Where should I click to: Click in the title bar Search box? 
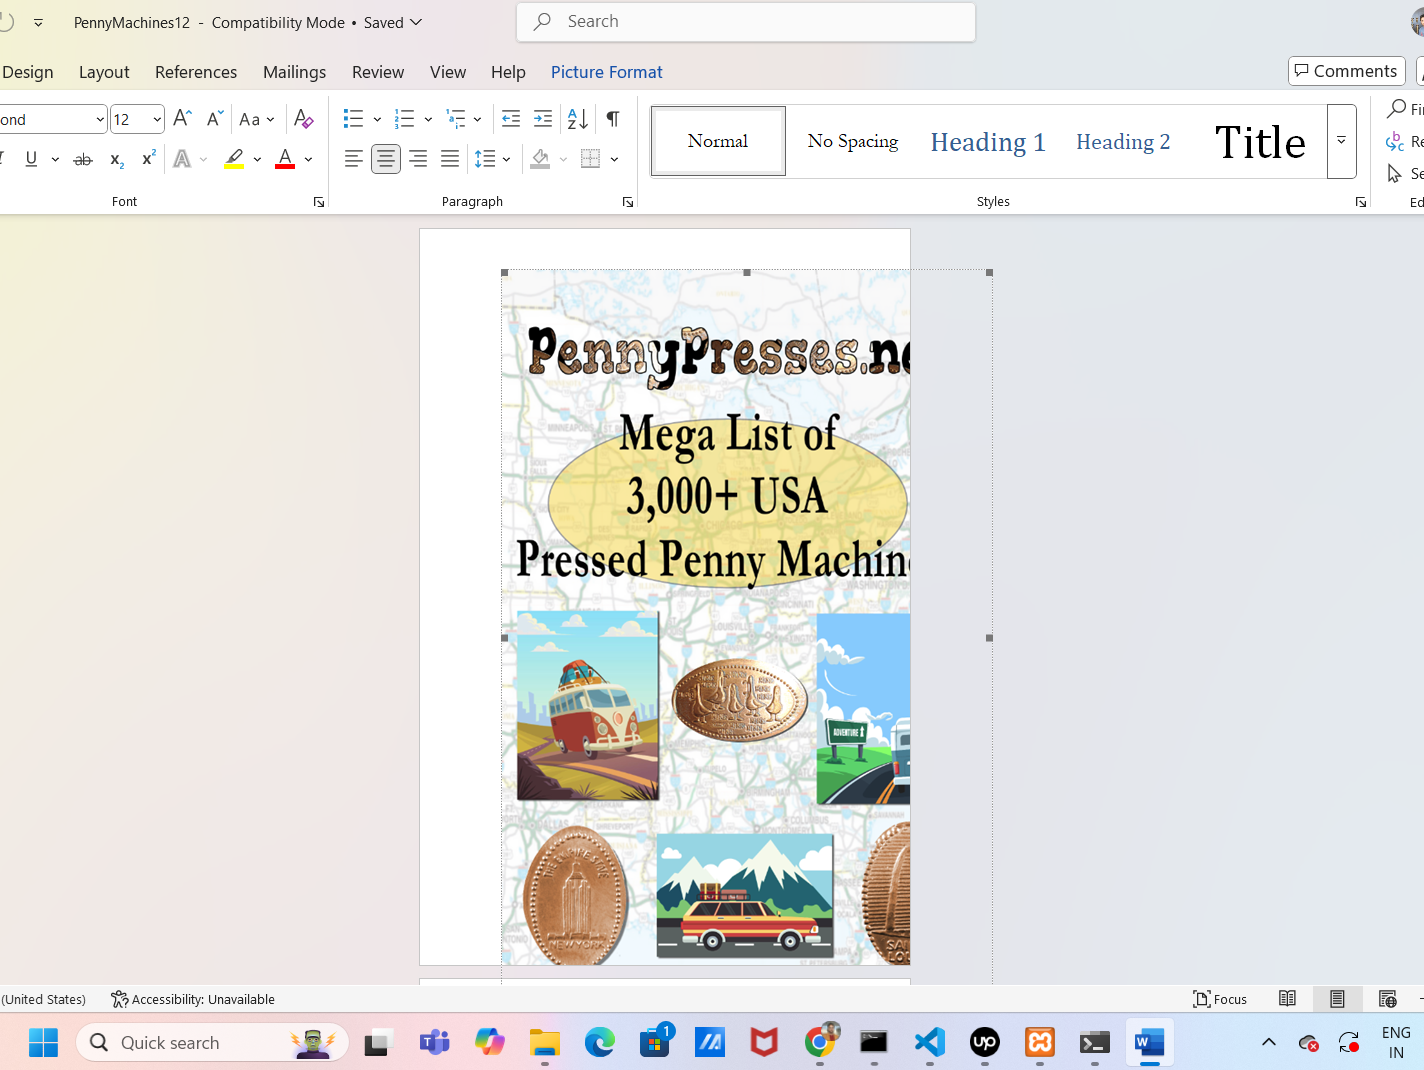click(x=746, y=22)
